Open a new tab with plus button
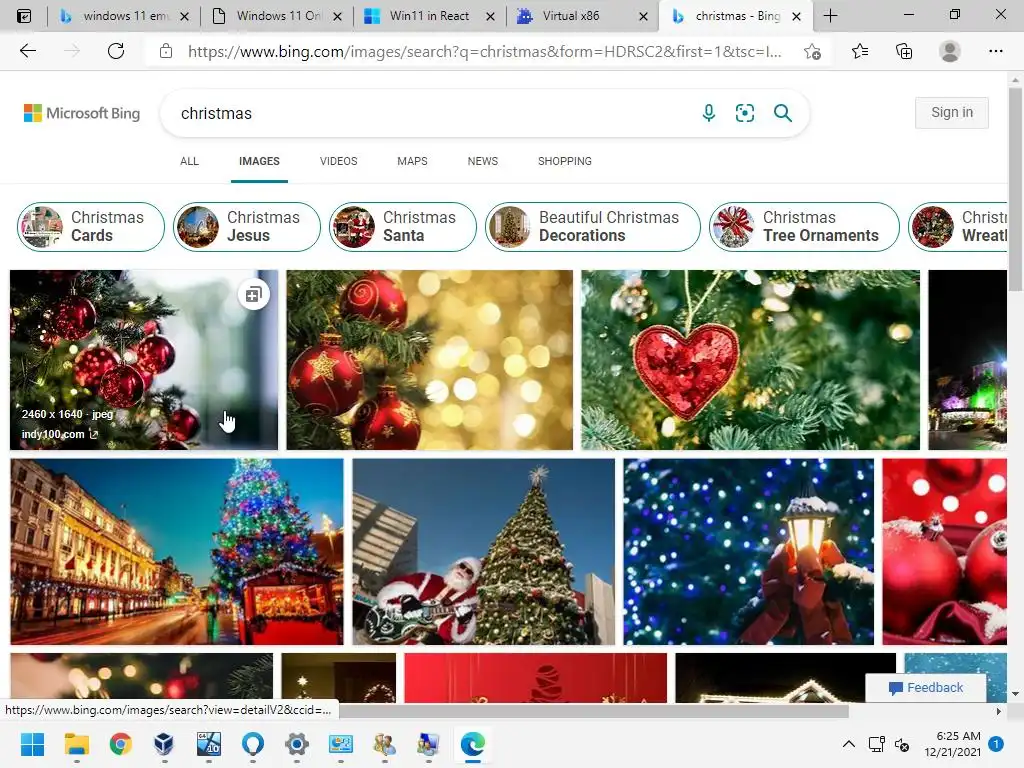Screen dimensions: 1024x768 830,16
